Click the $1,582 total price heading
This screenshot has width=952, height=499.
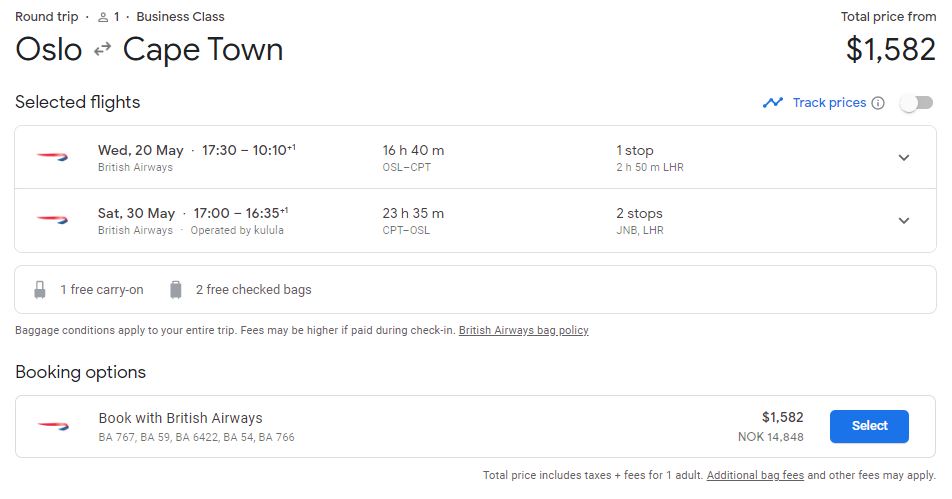890,50
